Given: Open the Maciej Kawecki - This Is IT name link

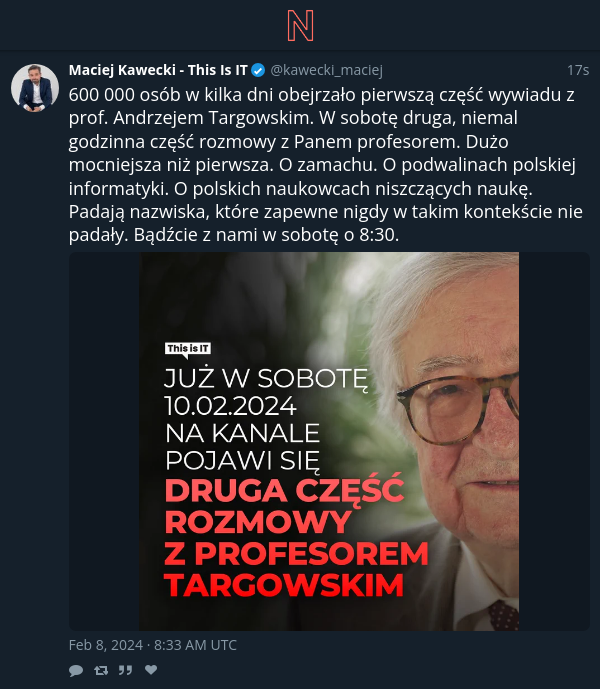Looking at the screenshot, I should tap(158, 70).
